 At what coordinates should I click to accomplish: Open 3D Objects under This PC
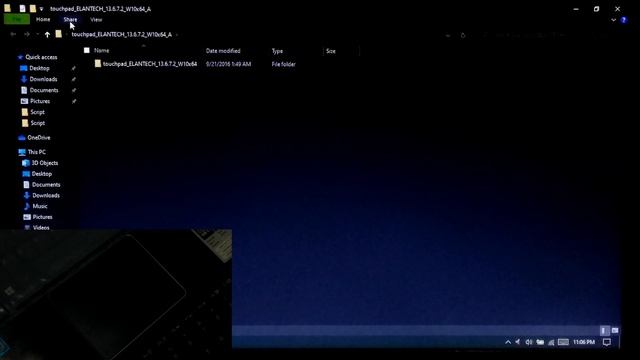[45, 163]
